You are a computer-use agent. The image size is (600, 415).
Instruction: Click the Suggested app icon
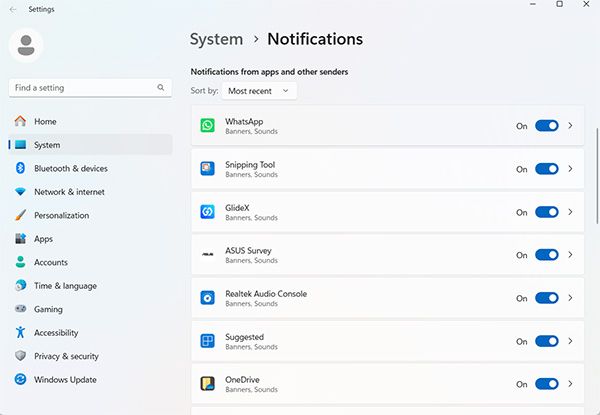click(x=207, y=341)
